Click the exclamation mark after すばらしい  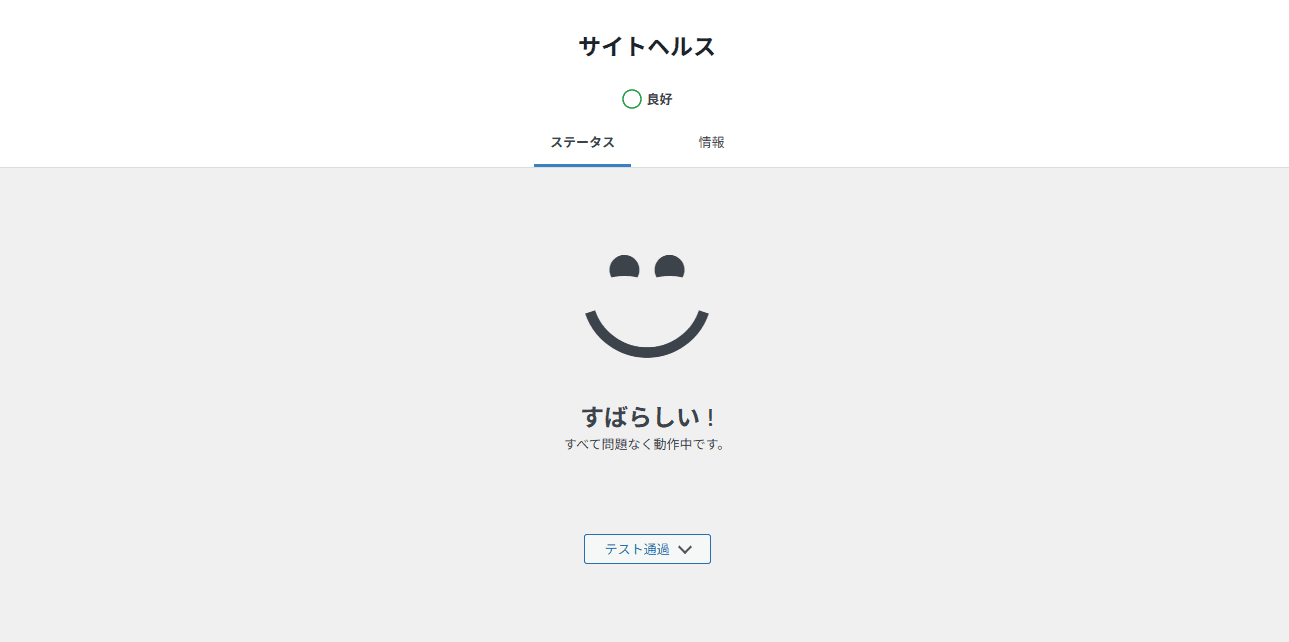coord(709,418)
